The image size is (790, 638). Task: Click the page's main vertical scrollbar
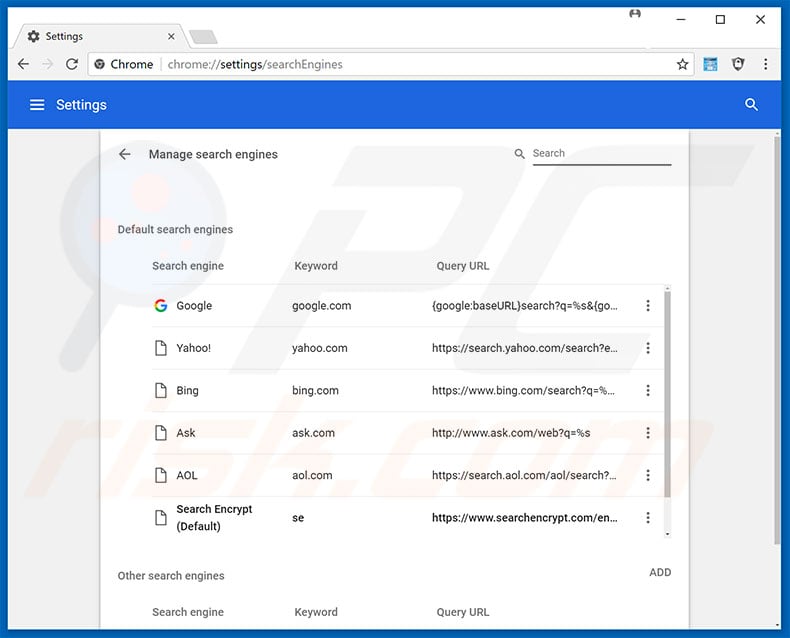pos(777,340)
